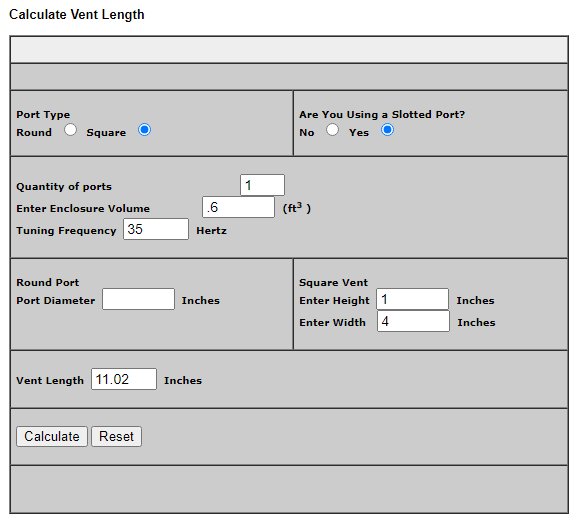Click the Tuning Frequency field
580x525 pixels.
pos(156,229)
